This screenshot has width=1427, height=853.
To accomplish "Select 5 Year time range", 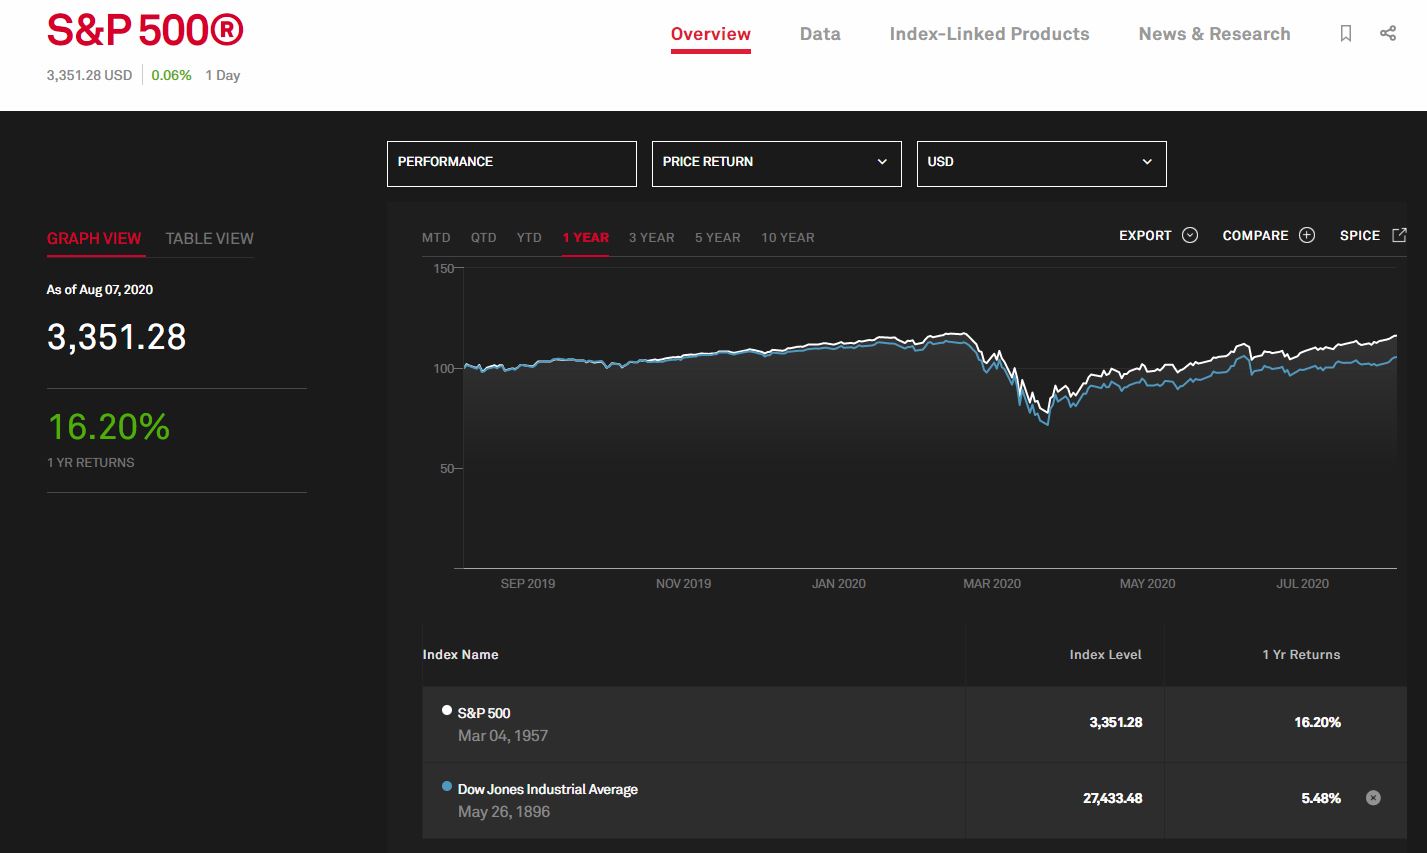I will pos(717,237).
